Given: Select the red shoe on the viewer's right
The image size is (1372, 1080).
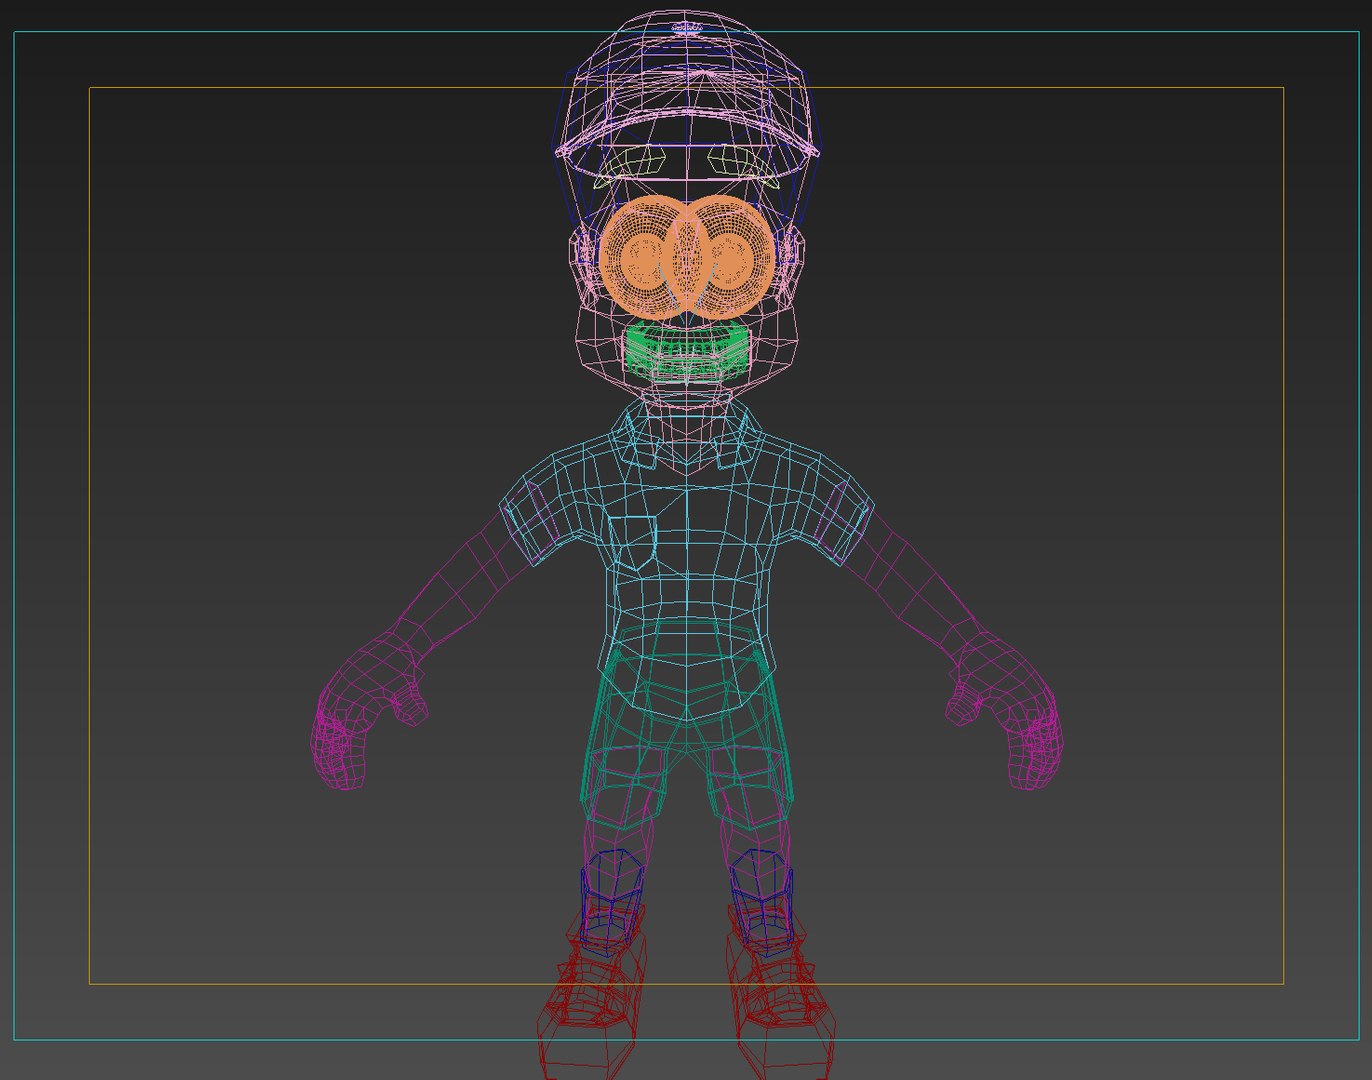Looking at the screenshot, I should click(x=780, y=990).
